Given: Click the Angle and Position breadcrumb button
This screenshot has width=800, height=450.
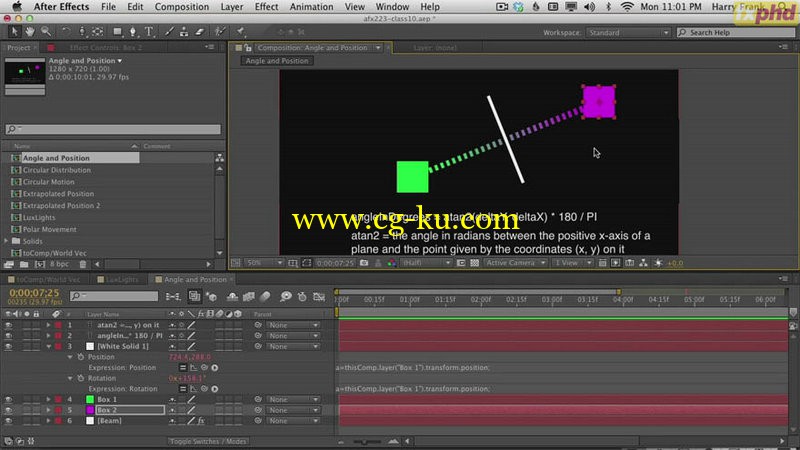Looking at the screenshot, I should [x=277, y=61].
